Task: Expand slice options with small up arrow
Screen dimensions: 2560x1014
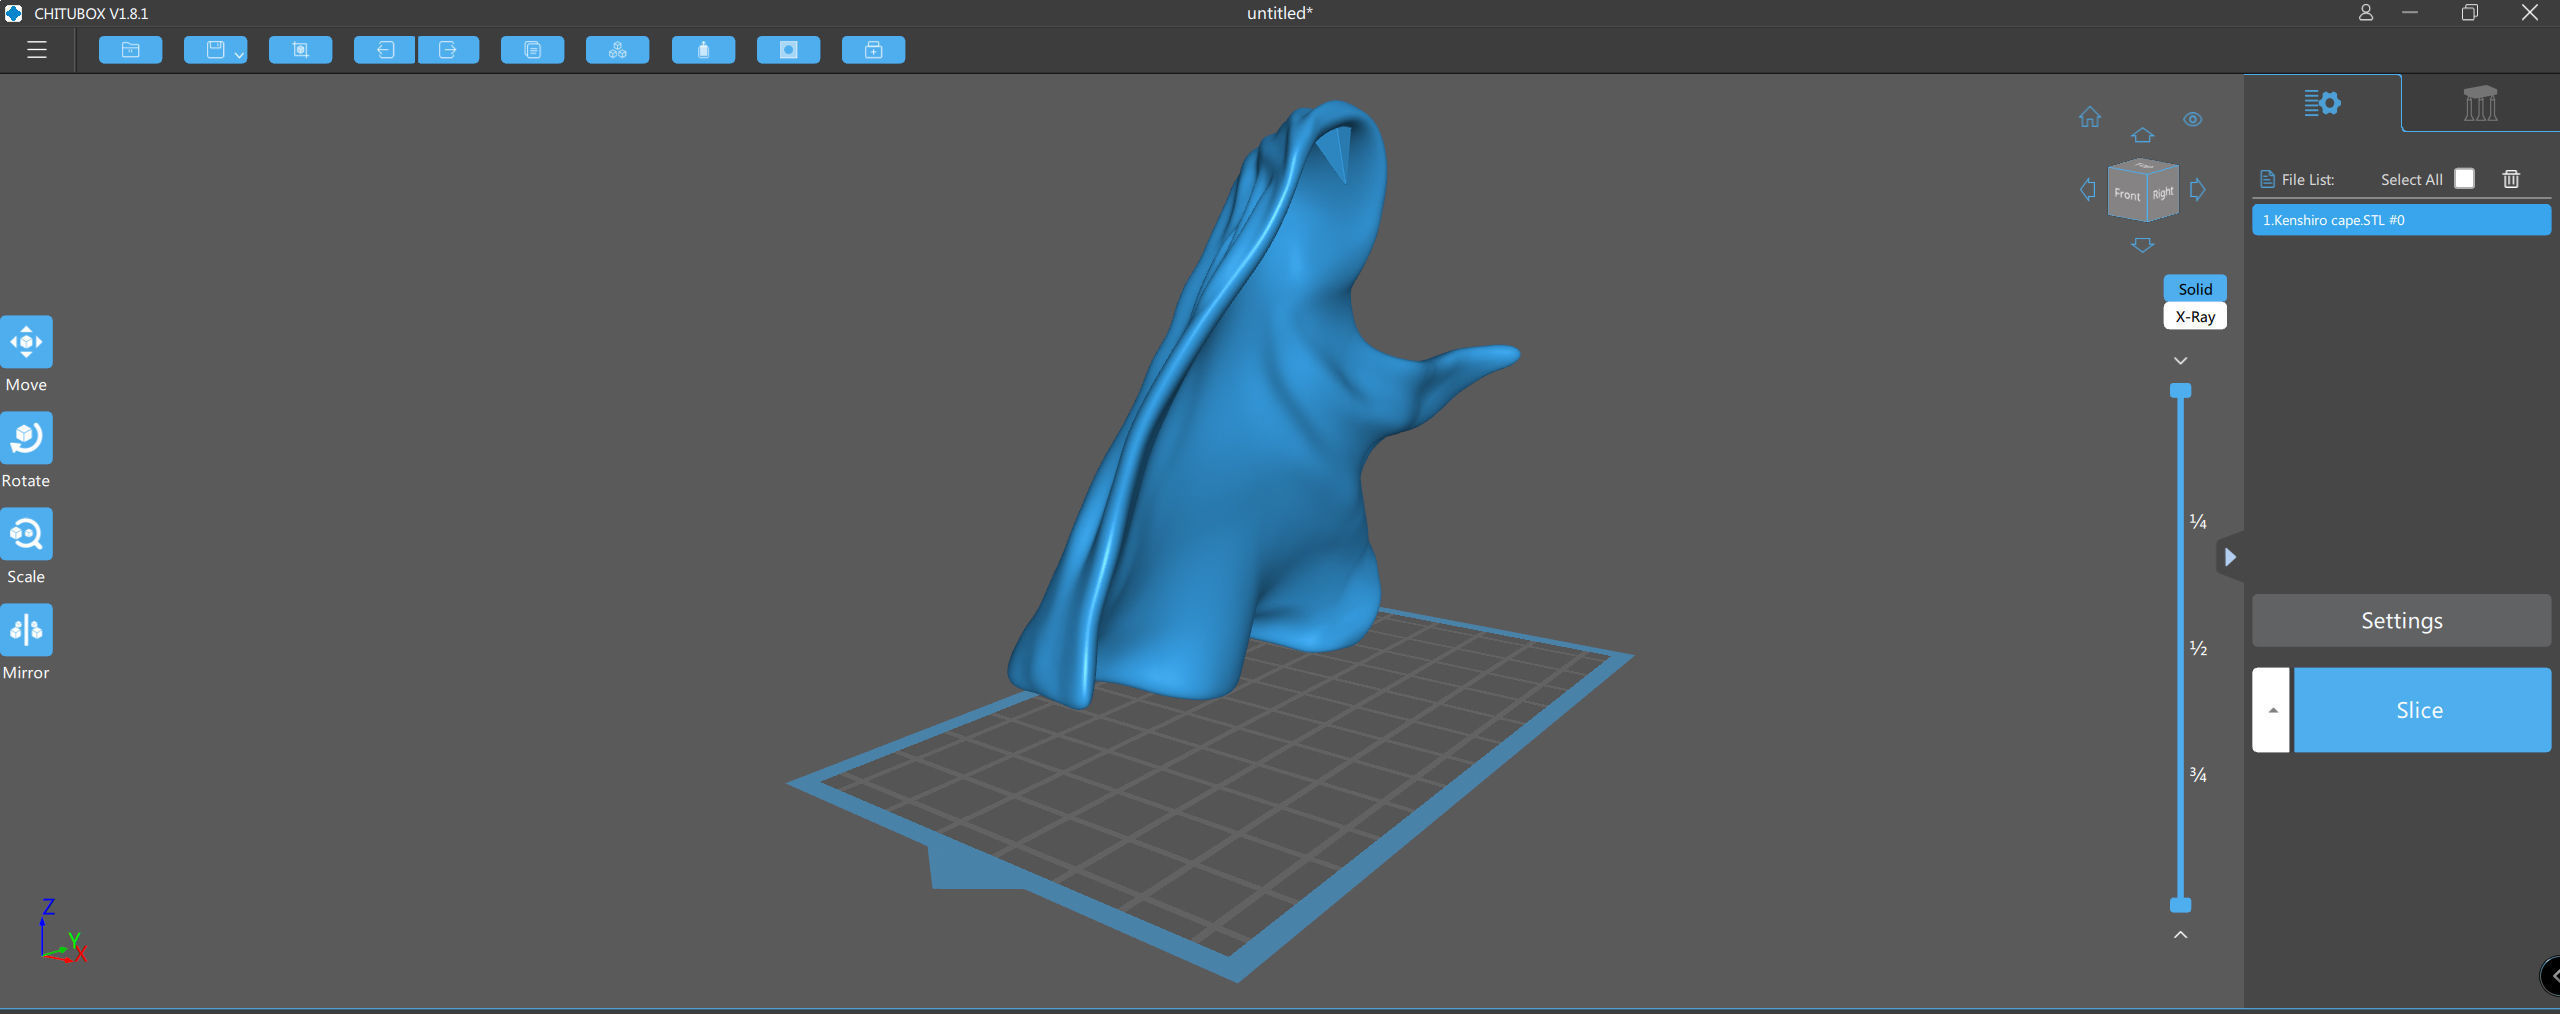Action: [2271, 710]
